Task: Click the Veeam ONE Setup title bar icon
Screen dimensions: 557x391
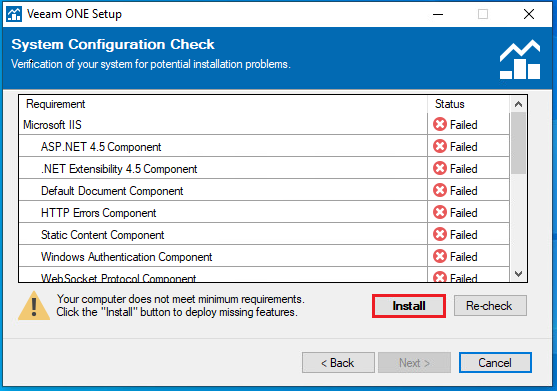Action: pyautogui.click(x=14, y=14)
